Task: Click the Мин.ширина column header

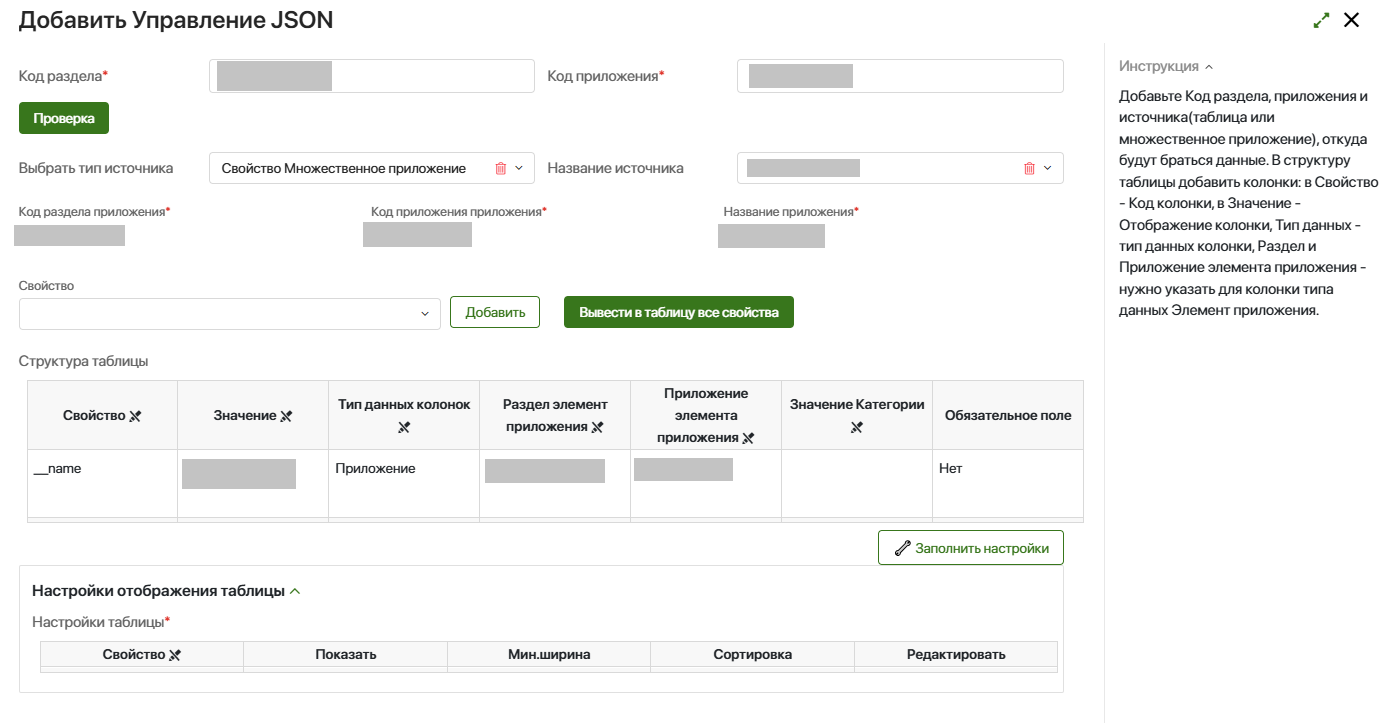Action: (549, 654)
